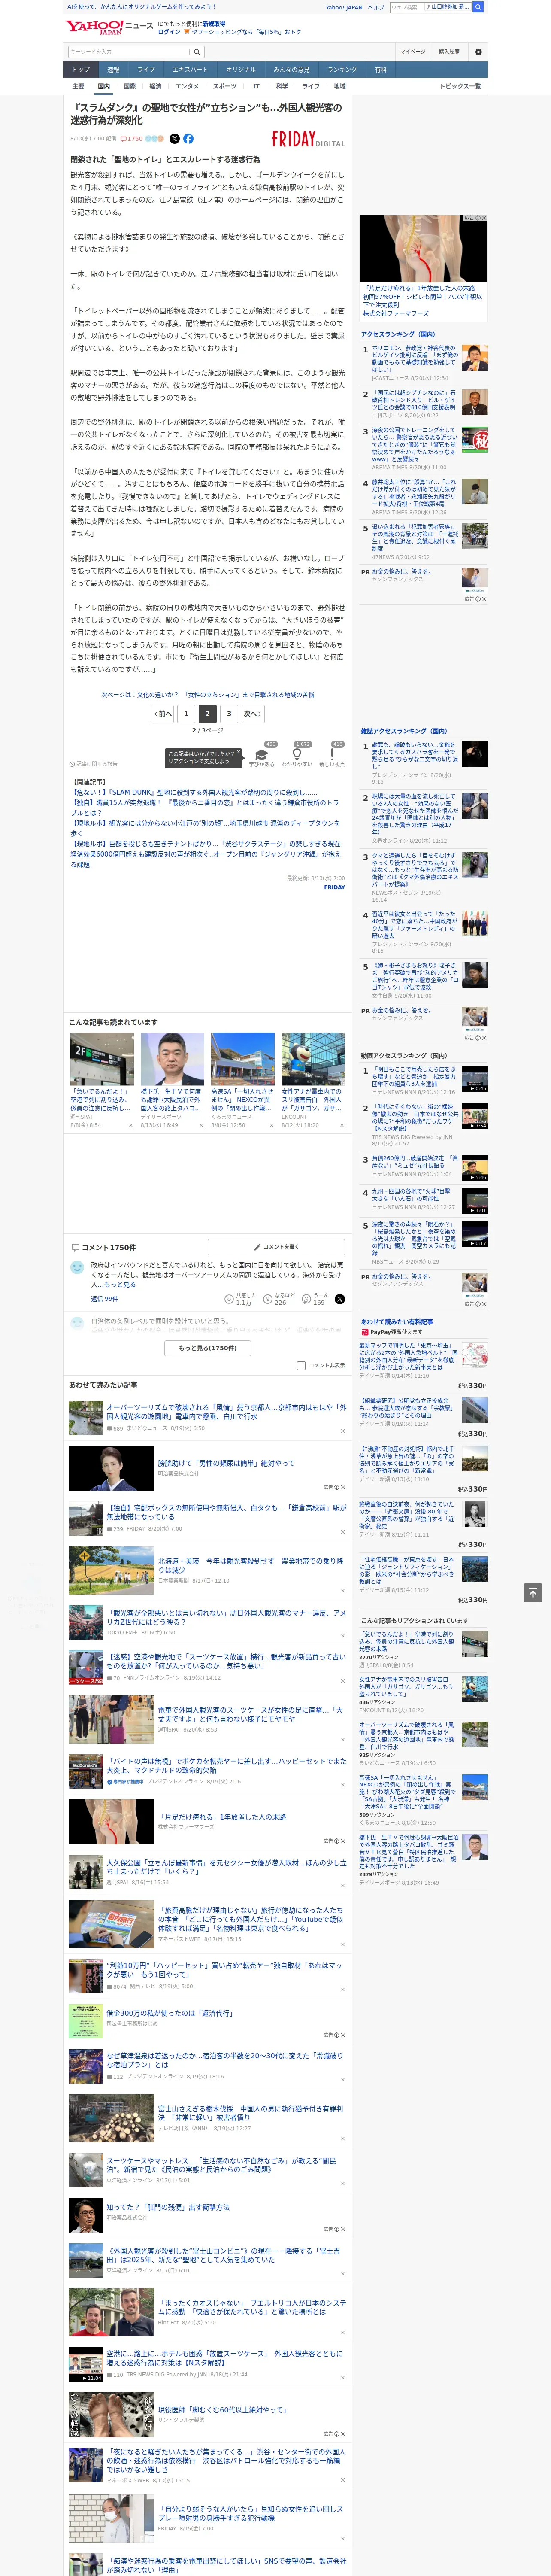The width and height of the screenshot is (551, 2576).
Task: Open the ランキング navigation tab
Action: point(342,70)
